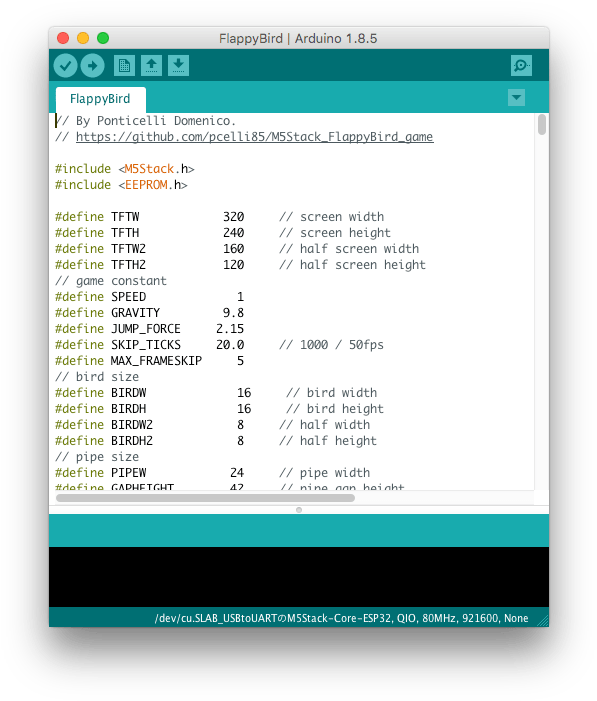Viewport: 597px width, 701px height.
Task: Click the '// pipe size' comment line
Action: (x=97, y=457)
